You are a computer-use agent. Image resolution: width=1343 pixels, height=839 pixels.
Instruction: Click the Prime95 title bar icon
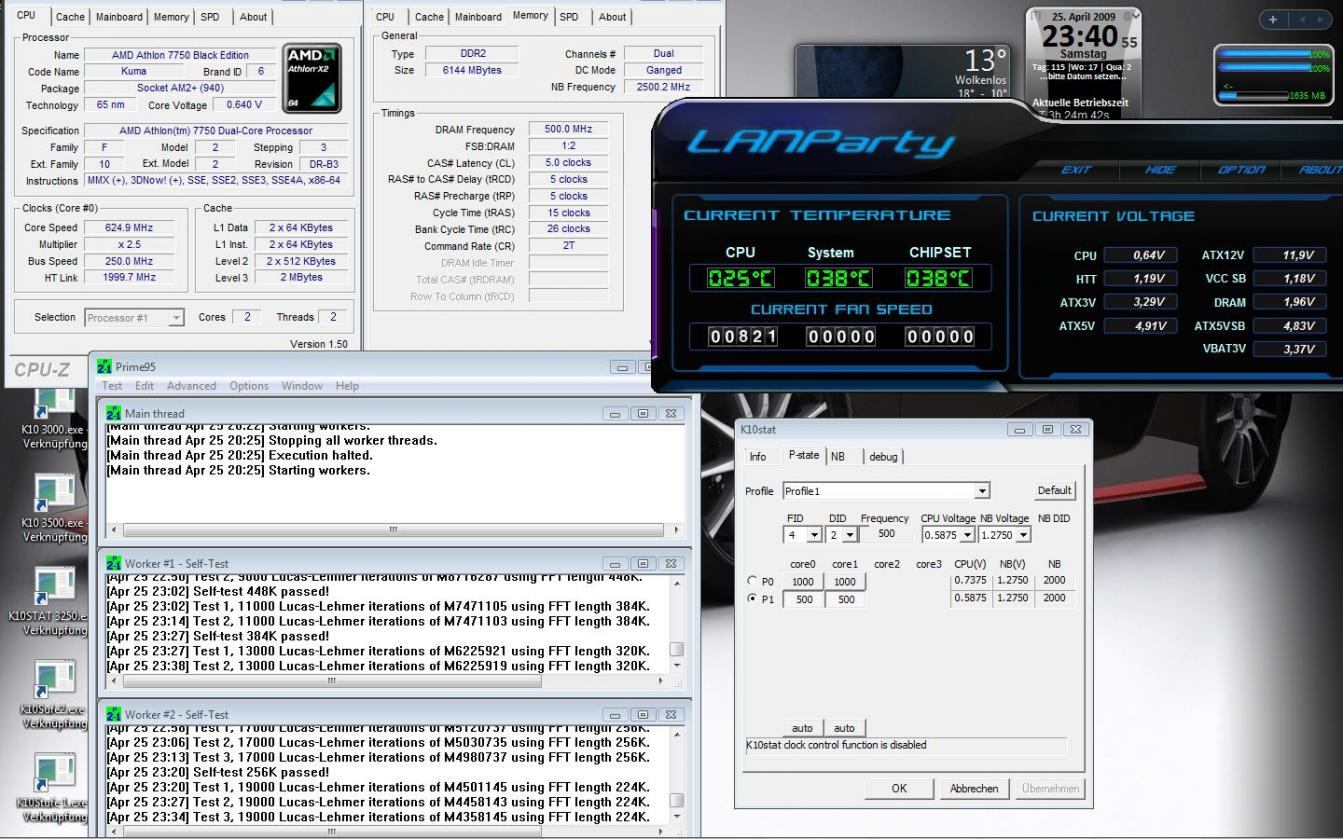pos(105,367)
